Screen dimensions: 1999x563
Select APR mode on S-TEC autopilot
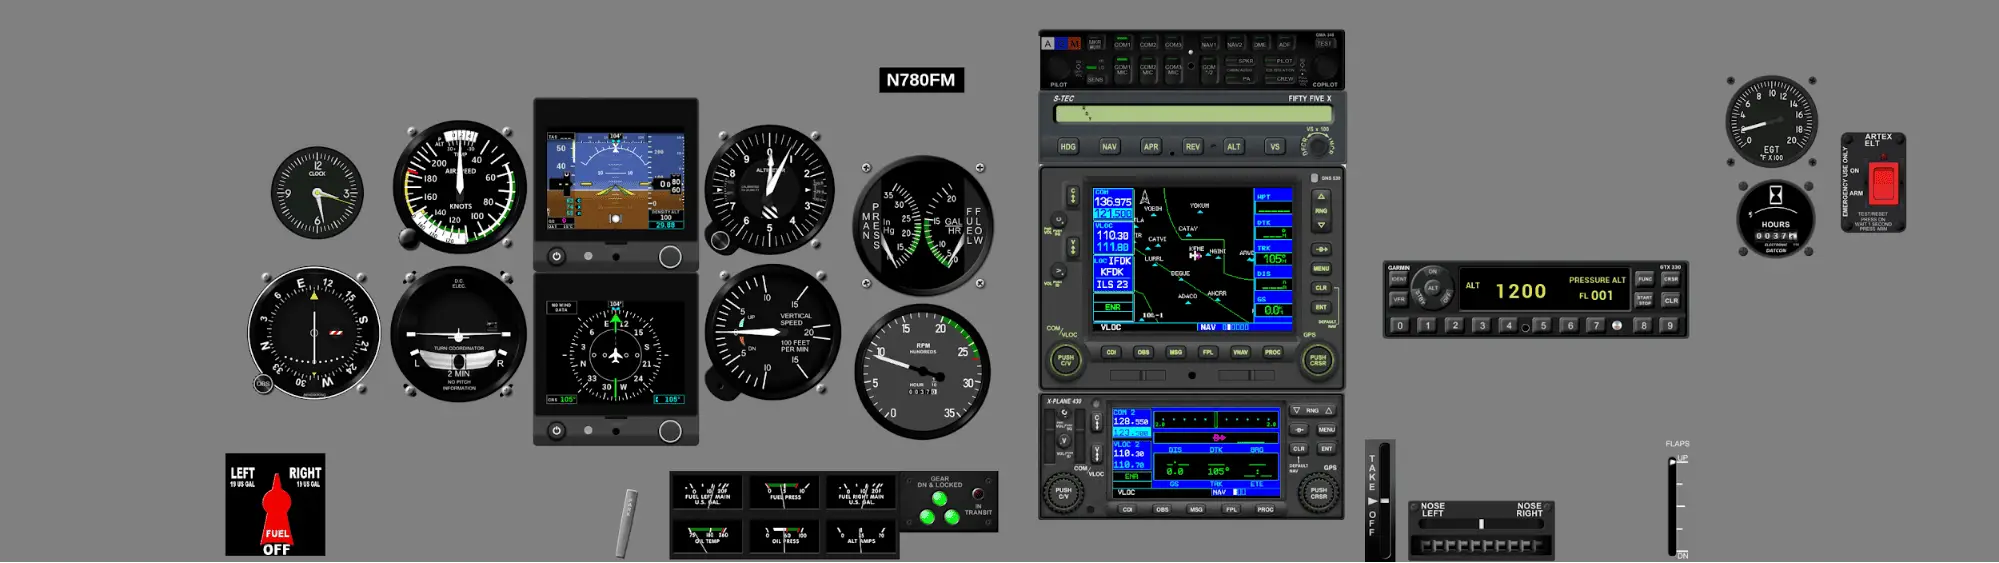[x=1151, y=146]
